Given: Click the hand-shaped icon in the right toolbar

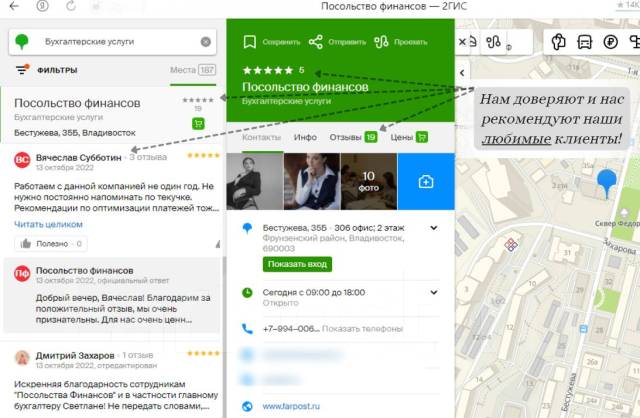Looking at the screenshot, I should click(558, 42).
